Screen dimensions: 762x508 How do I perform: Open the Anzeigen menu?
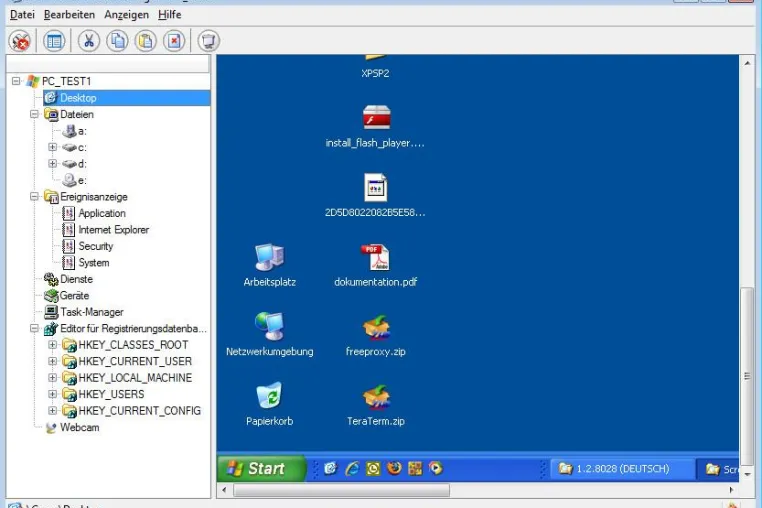[126, 15]
